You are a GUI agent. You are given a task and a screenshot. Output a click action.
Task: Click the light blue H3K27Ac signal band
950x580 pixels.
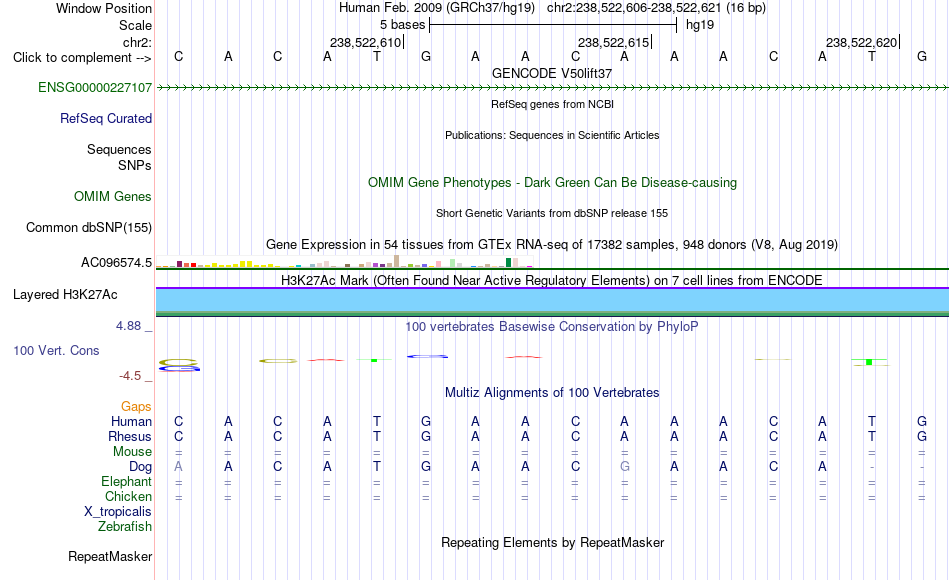552,300
